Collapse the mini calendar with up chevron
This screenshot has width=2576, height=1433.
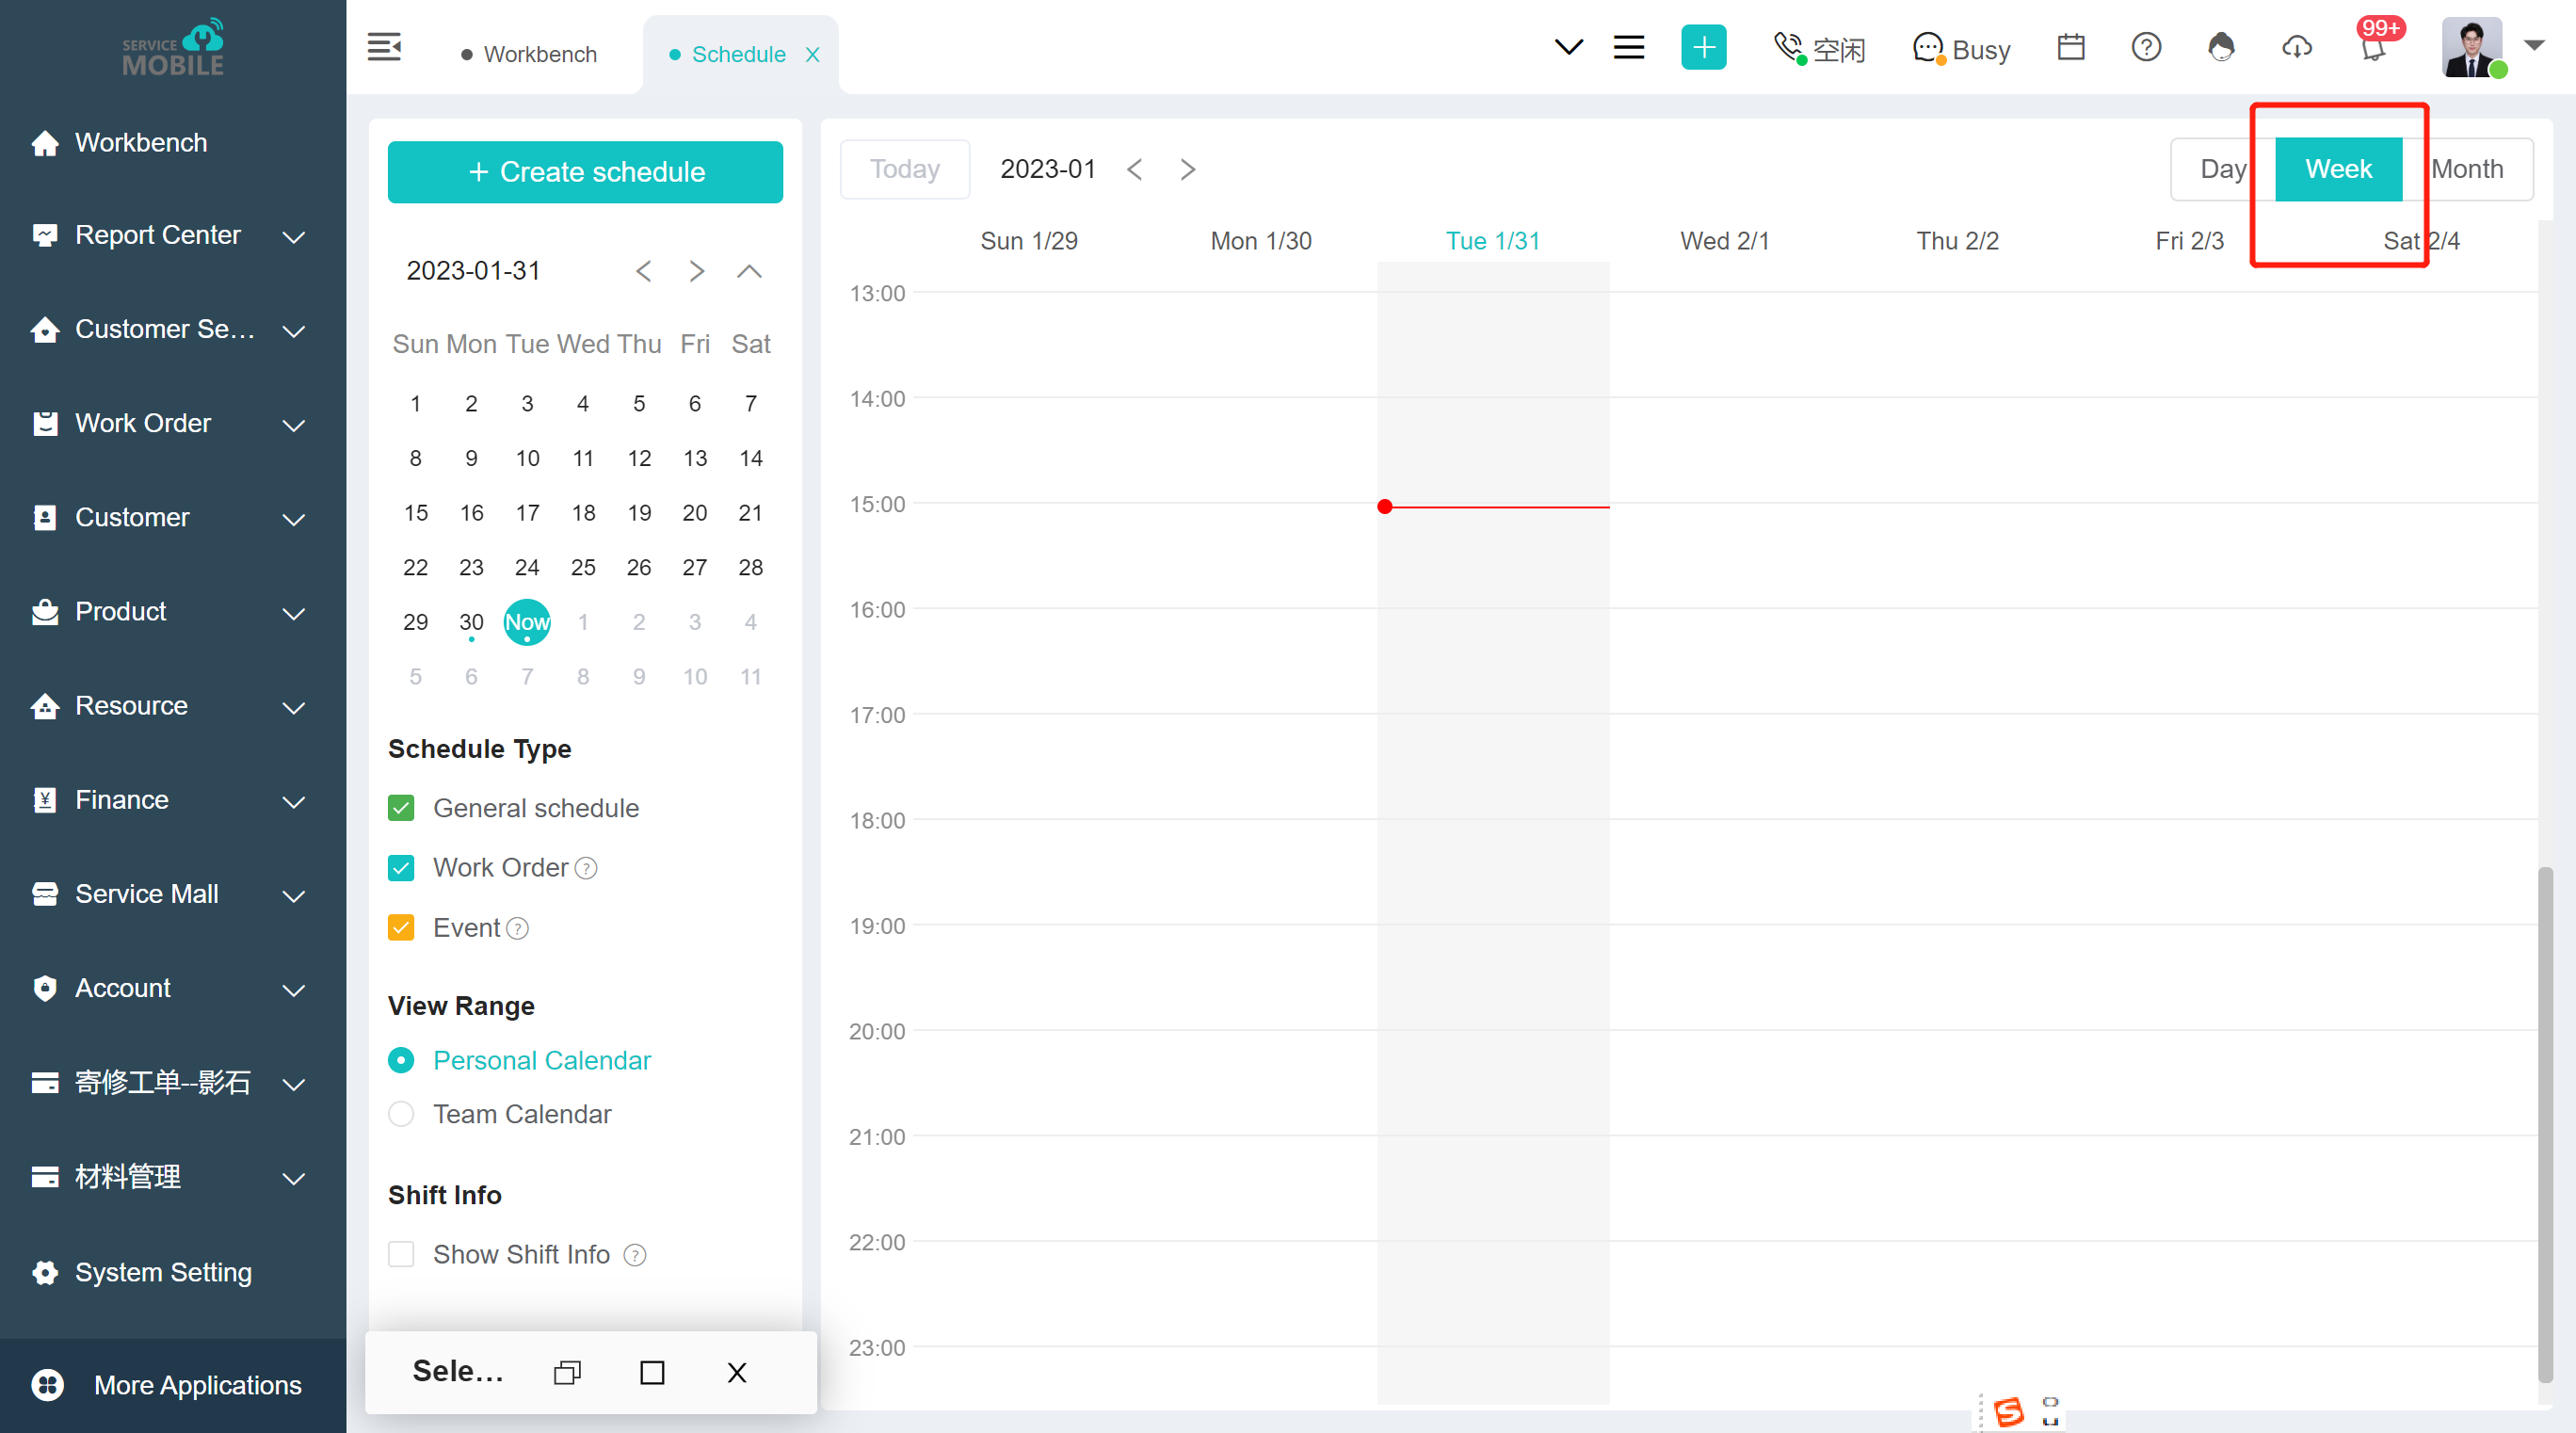tap(749, 271)
